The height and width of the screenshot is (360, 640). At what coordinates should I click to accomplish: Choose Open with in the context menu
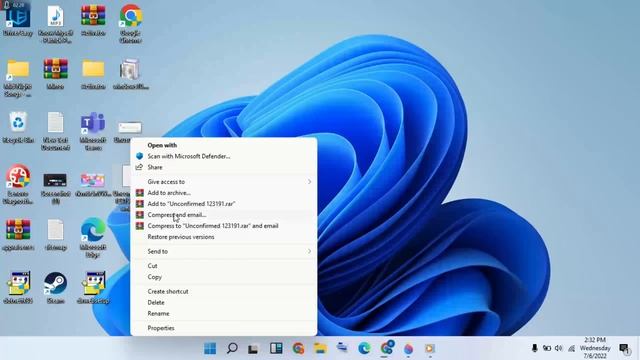pos(162,145)
